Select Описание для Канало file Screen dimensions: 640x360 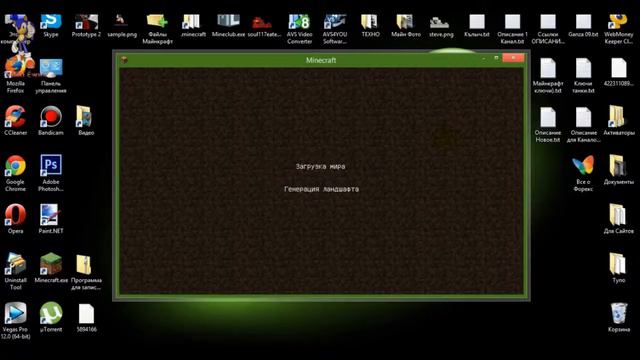coord(583,124)
